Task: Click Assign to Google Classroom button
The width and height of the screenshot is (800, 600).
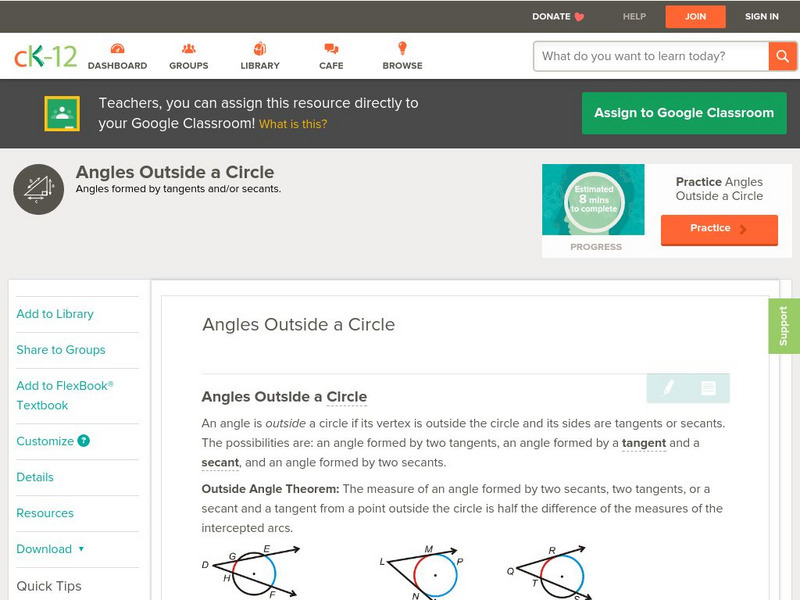Action: point(684,113)
